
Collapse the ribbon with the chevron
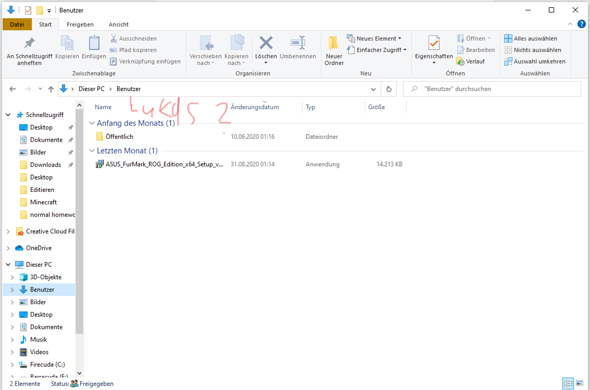coord(570,24)
